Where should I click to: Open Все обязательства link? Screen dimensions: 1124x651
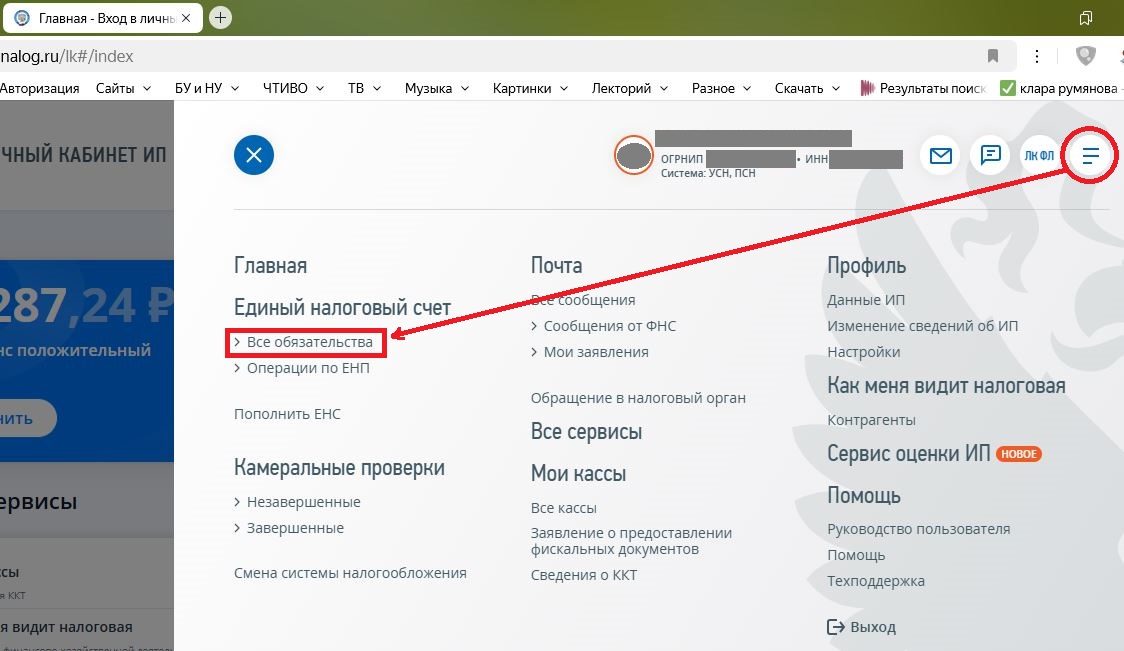310,342
